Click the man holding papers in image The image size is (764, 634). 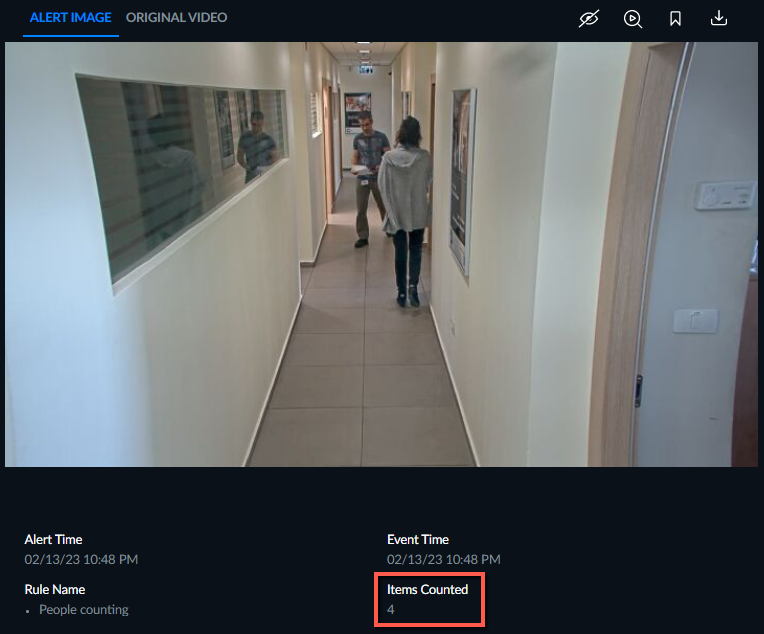367,179
